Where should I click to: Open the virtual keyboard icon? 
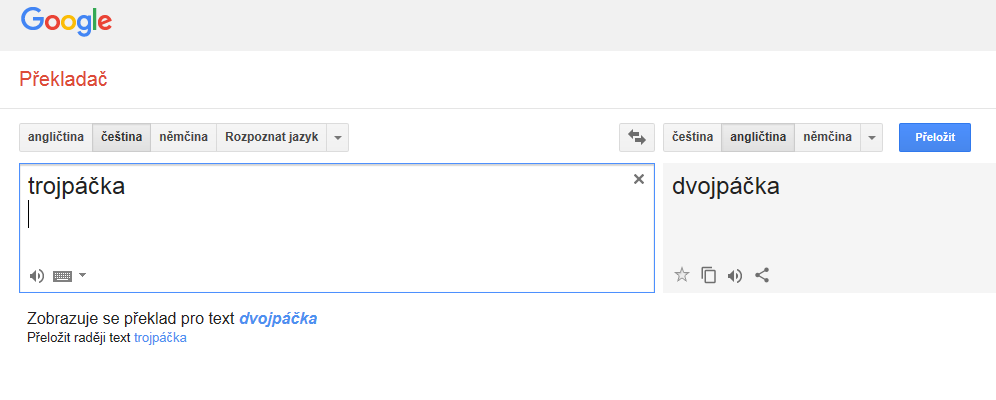tap(62, 276)
